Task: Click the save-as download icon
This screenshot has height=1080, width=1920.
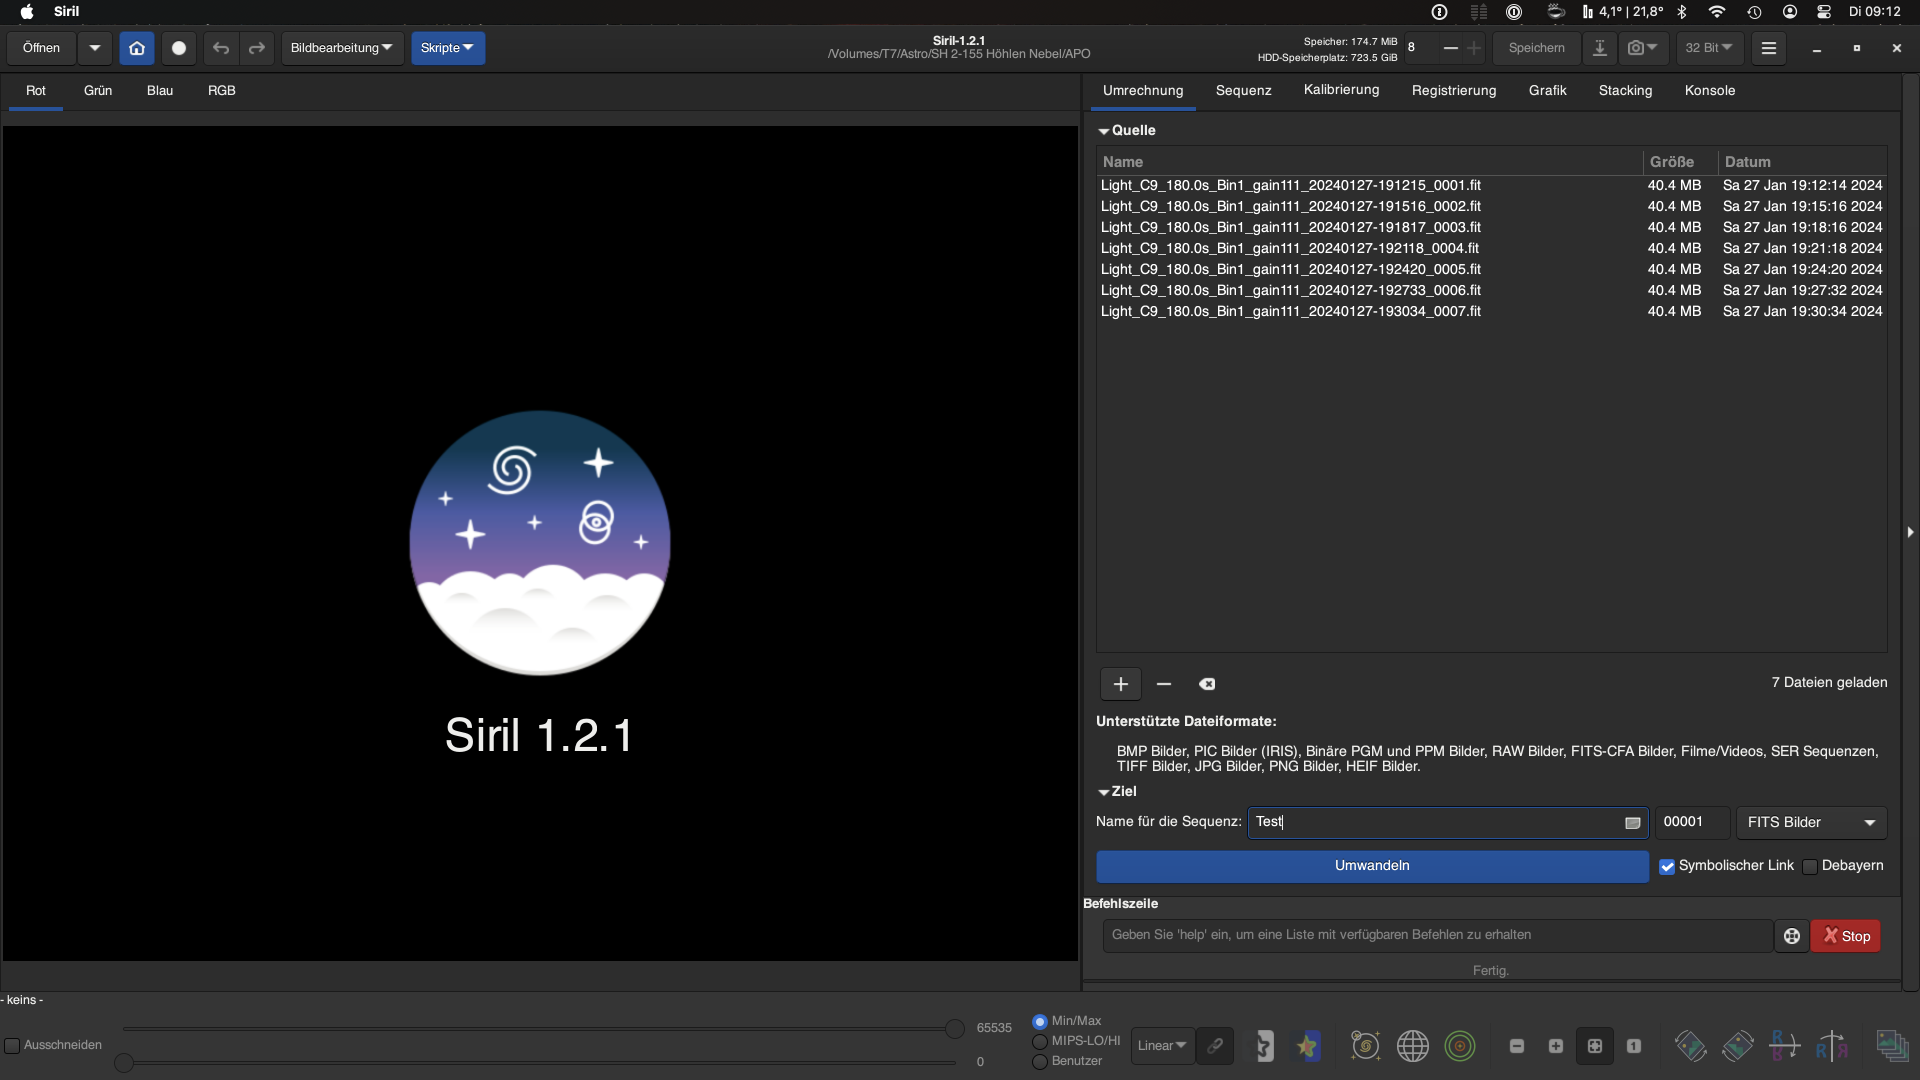Action: (x=1600, y=48)
